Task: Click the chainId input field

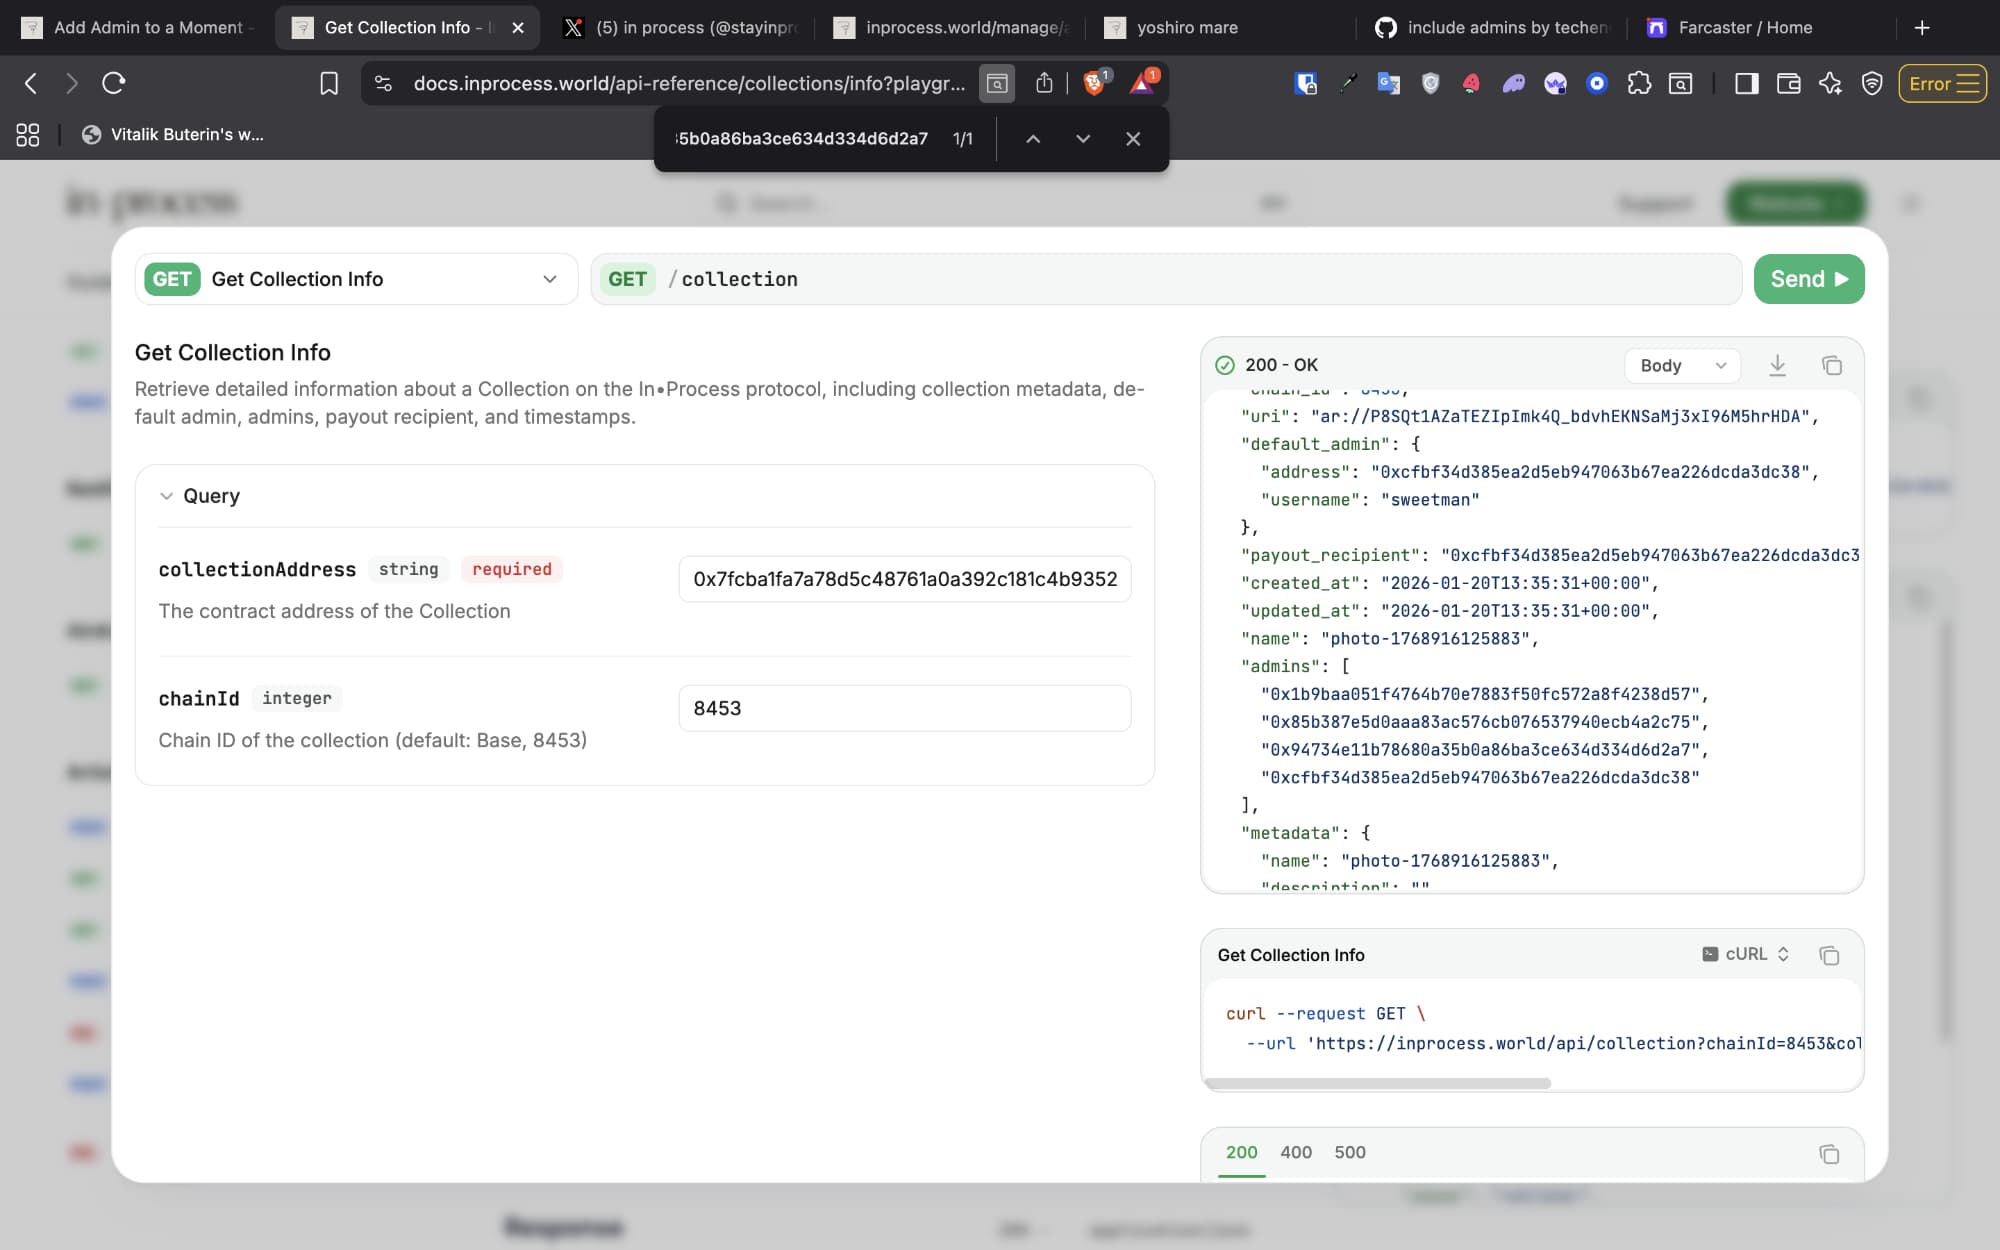Action: point(904,708)
